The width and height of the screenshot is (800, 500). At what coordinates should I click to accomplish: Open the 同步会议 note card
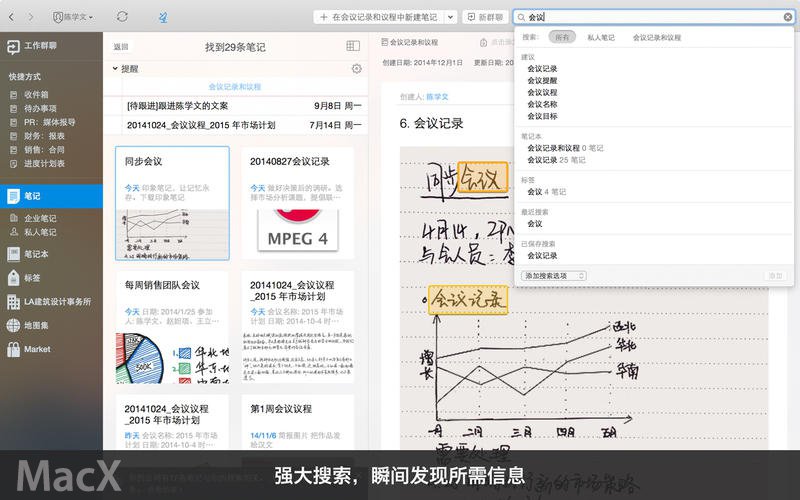coord(164,203)
